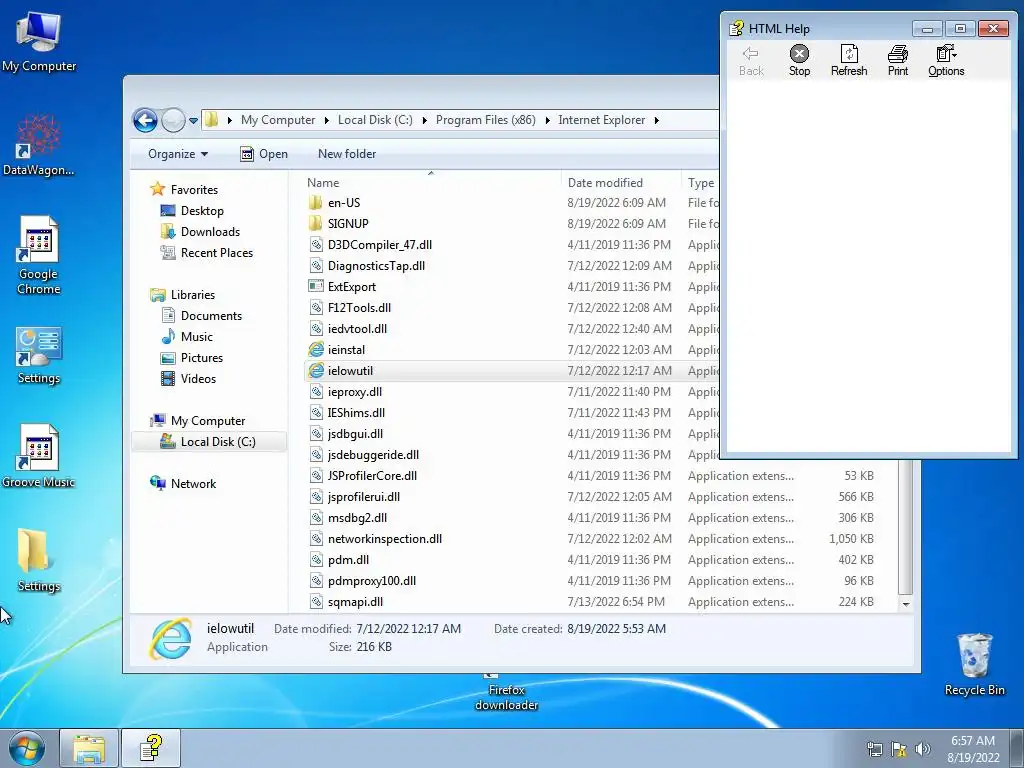Select the SIGNUP folder icon
The width and height of the screenshot is (1024, 768).
tap(315, 223)
